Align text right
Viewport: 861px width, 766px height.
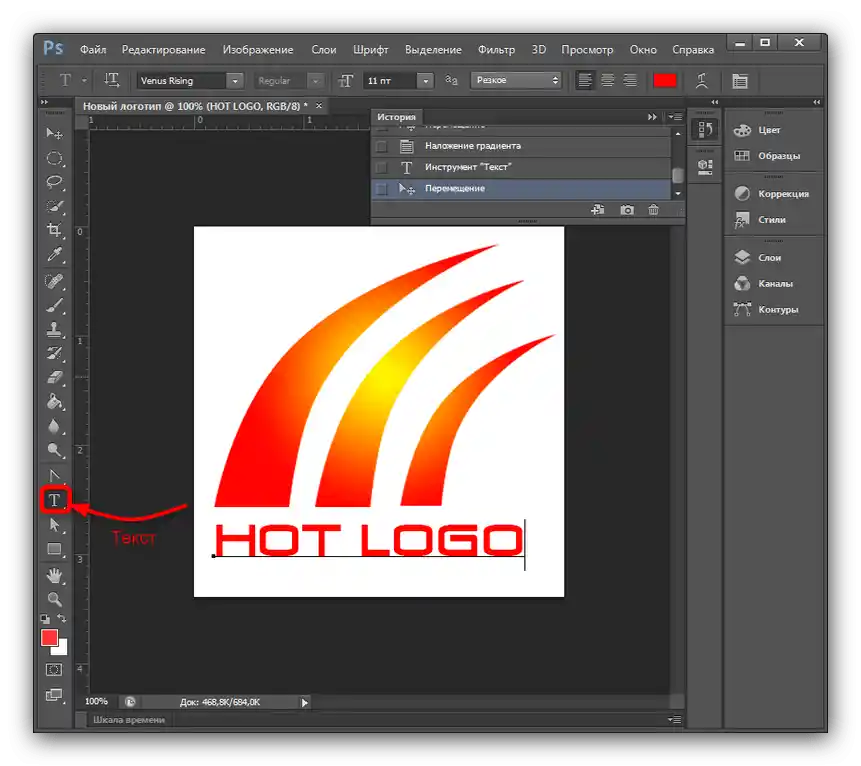630,81
